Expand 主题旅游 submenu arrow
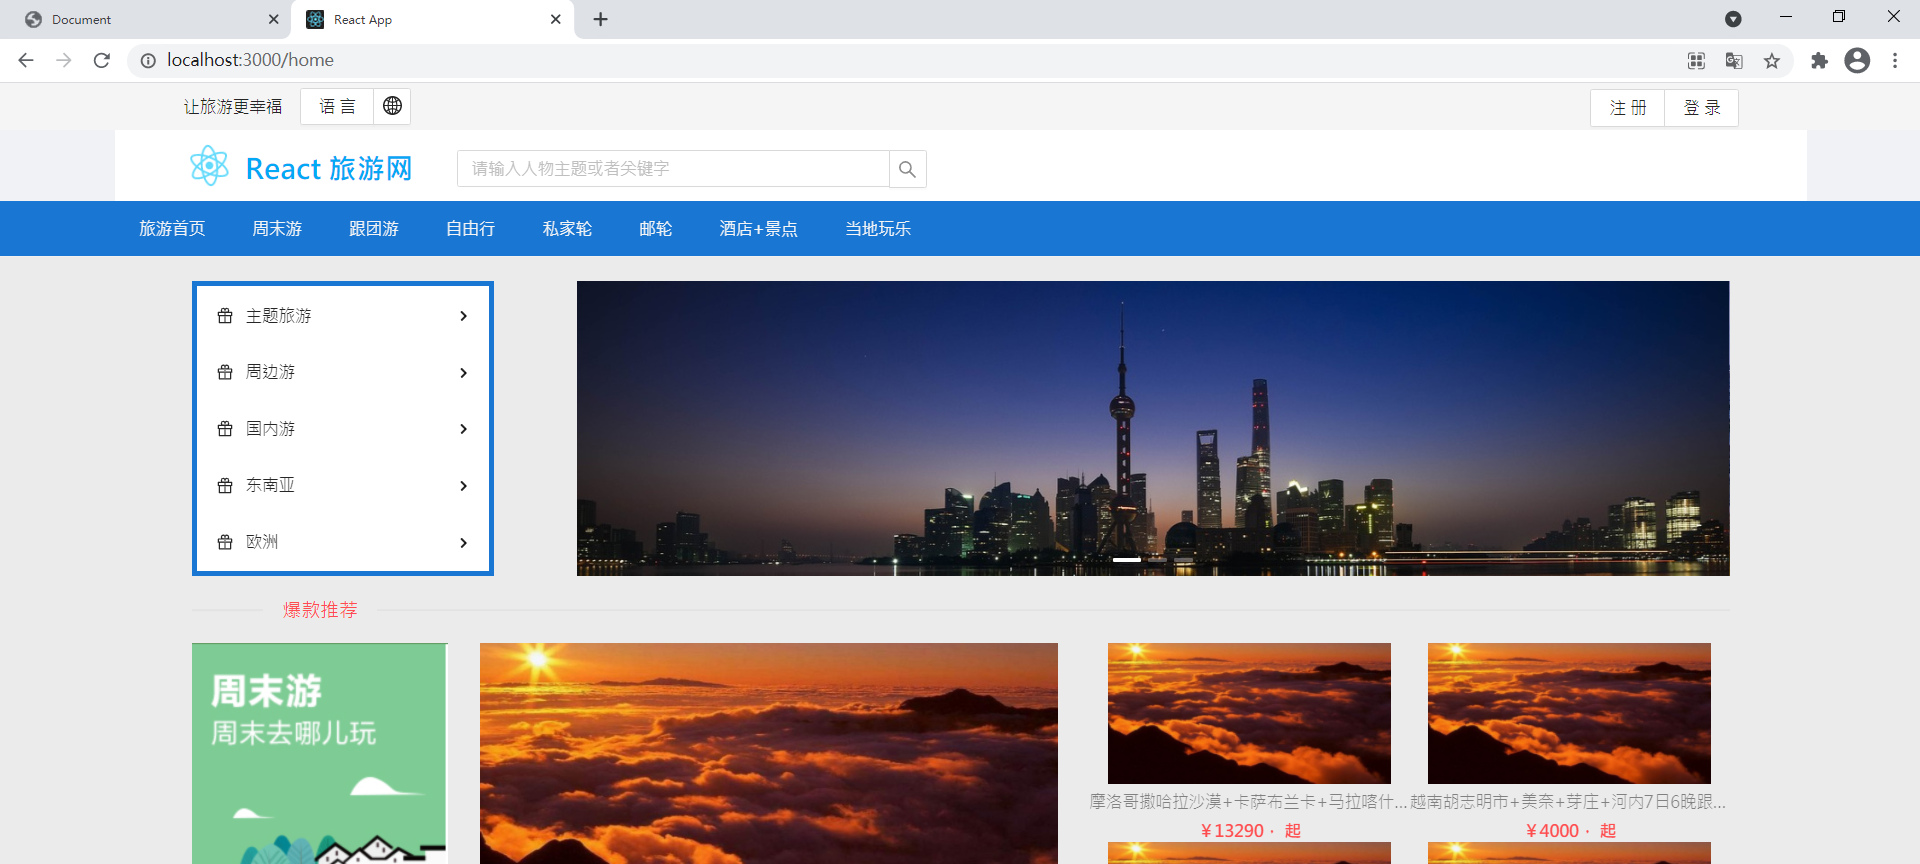This screenshot has height=864, width=1920. [x=463, y=316]
